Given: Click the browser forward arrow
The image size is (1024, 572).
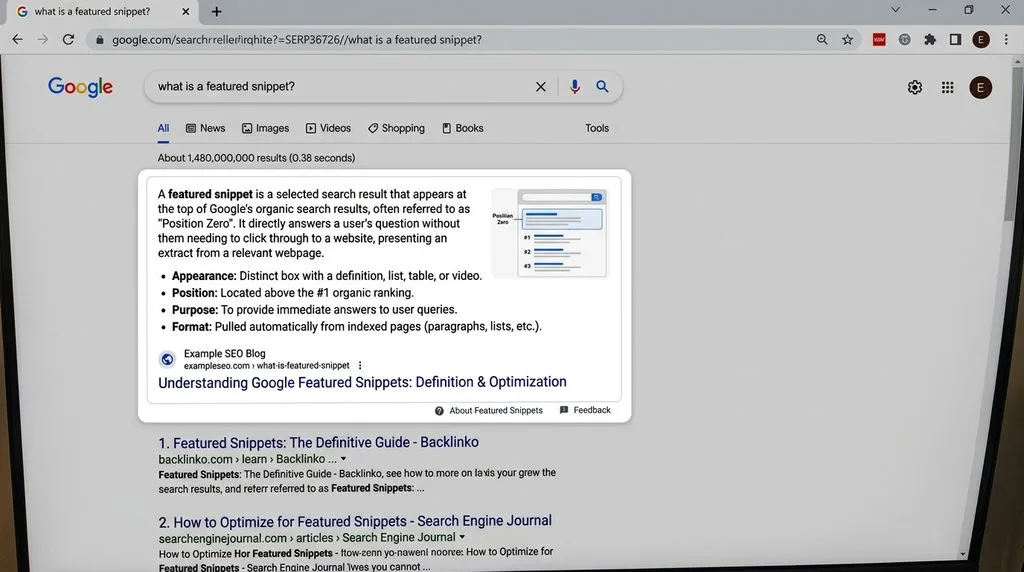Looking at the screenshot, I should point(42,40).
